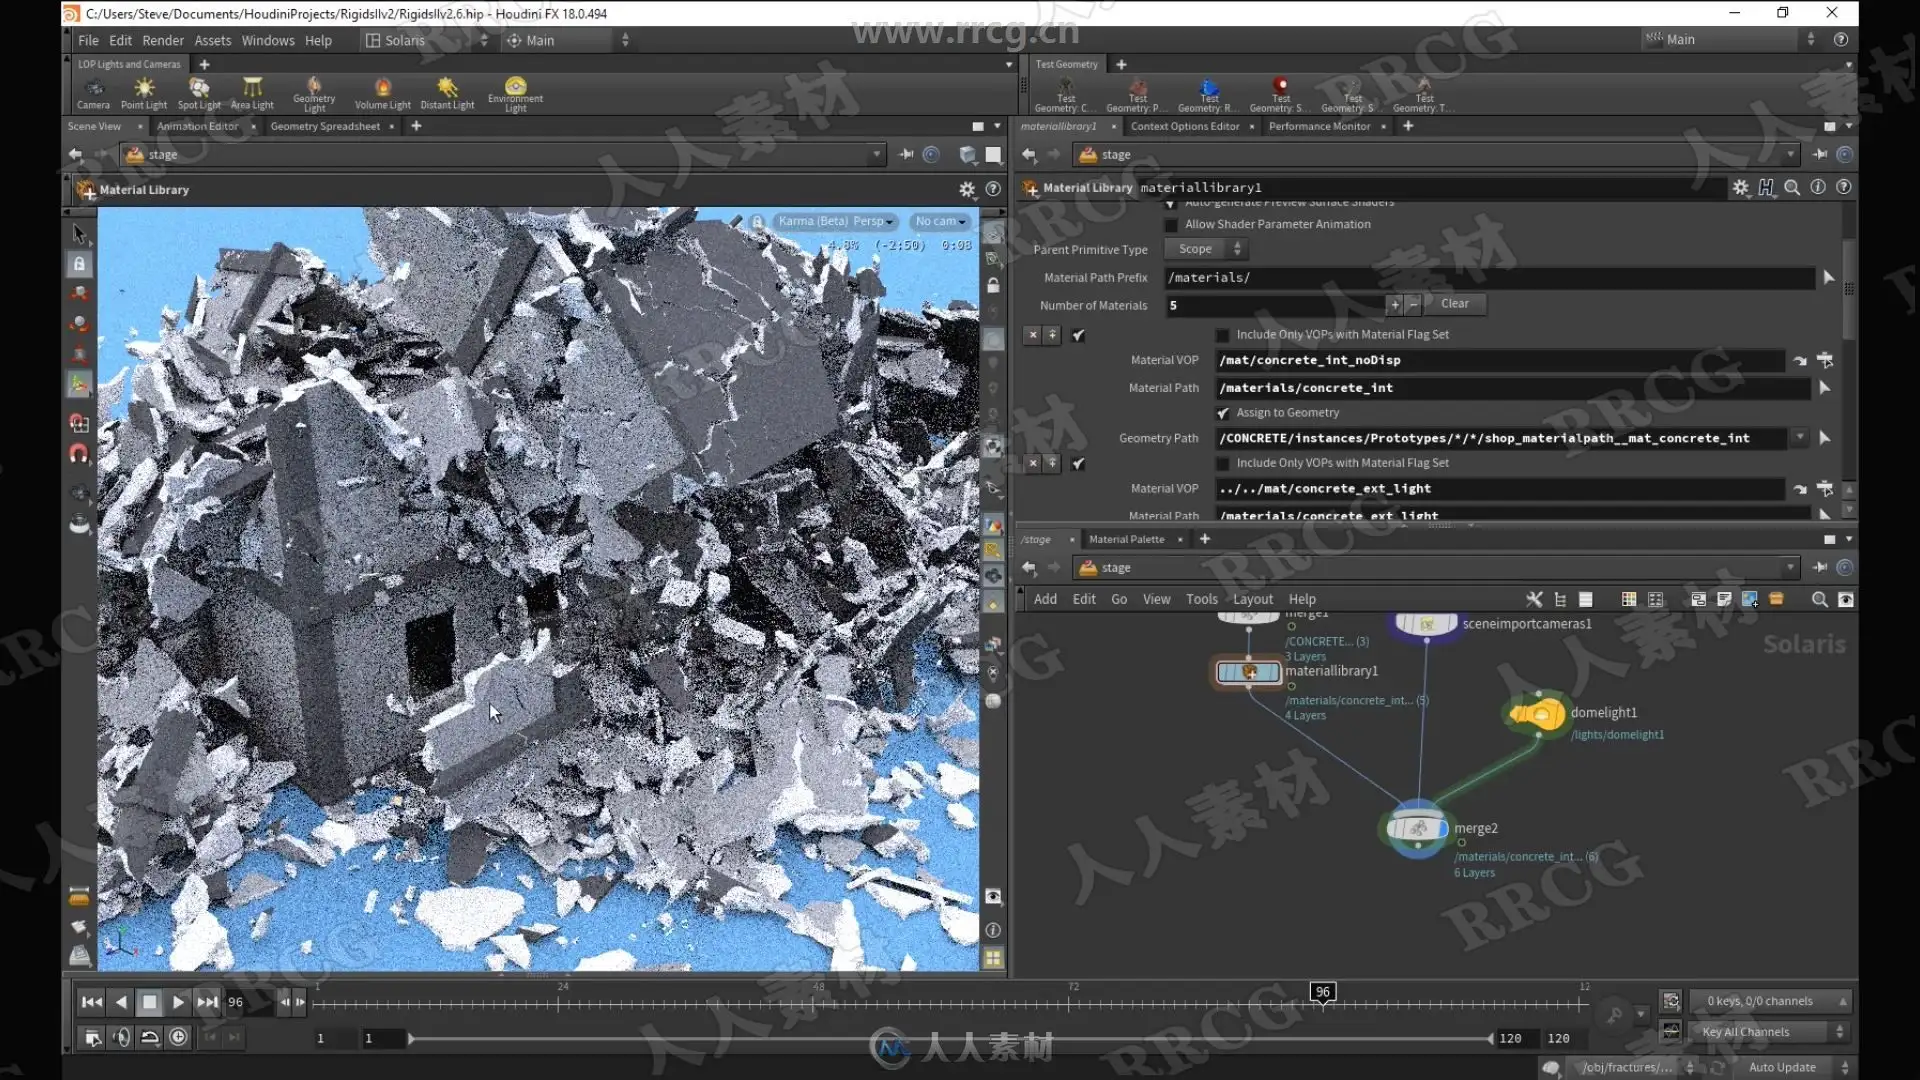Screen dimensions: 1920x1080
Task: Open the Material Library gear settings icon
Action: tap(1741, 187)
